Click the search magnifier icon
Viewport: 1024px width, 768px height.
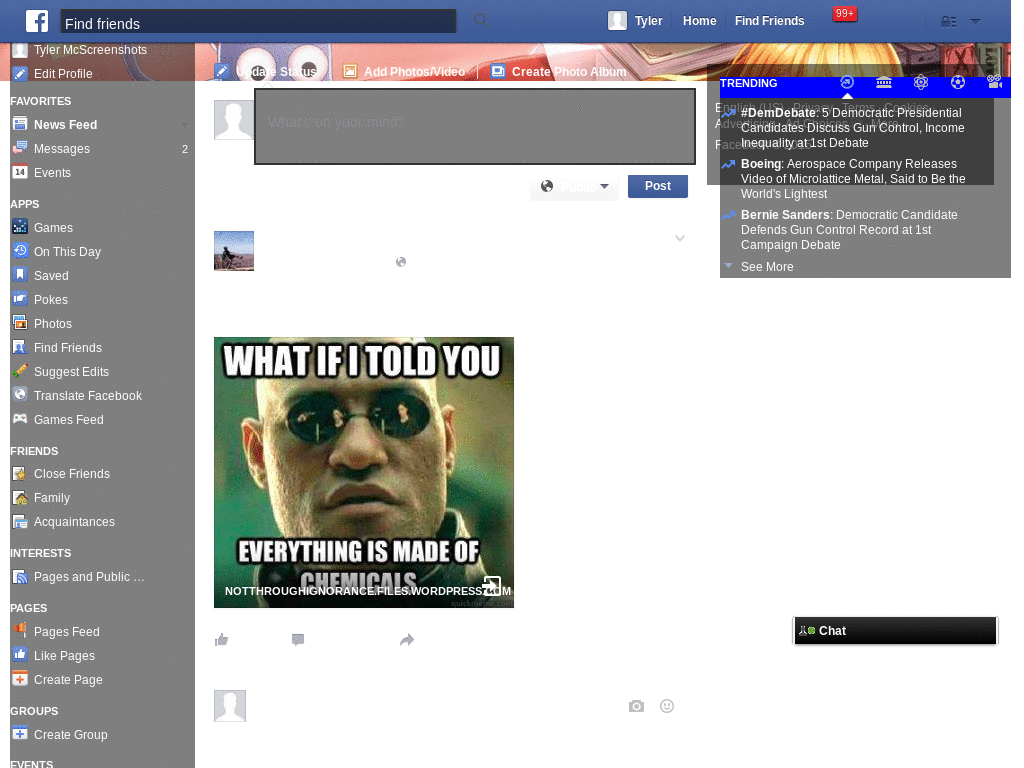coord(481,21)
